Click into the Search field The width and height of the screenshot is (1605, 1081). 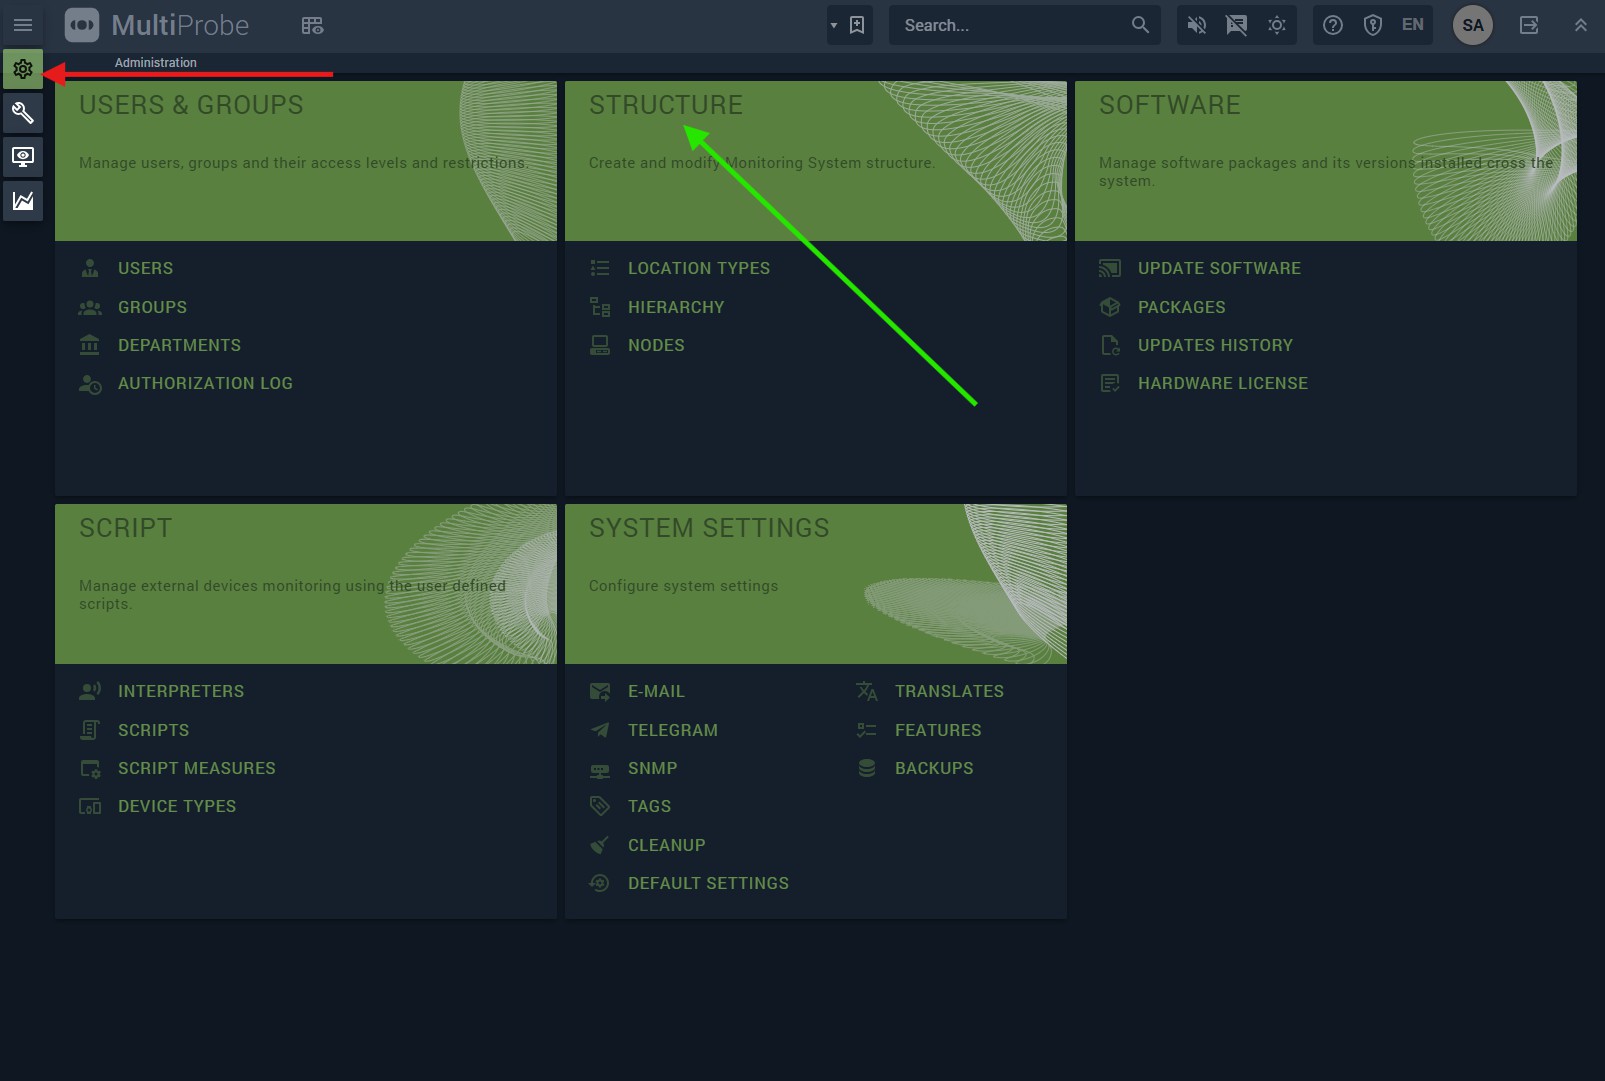point(1010,26)
